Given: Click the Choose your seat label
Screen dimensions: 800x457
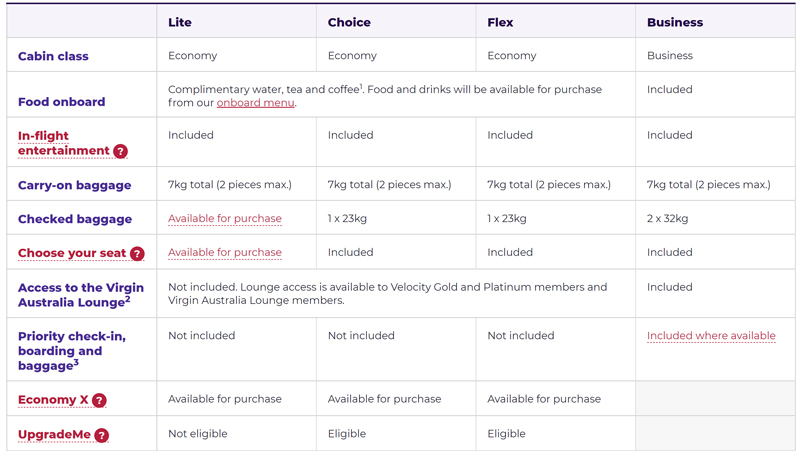Looking at the screenshot, I should [x=72, y=253].
